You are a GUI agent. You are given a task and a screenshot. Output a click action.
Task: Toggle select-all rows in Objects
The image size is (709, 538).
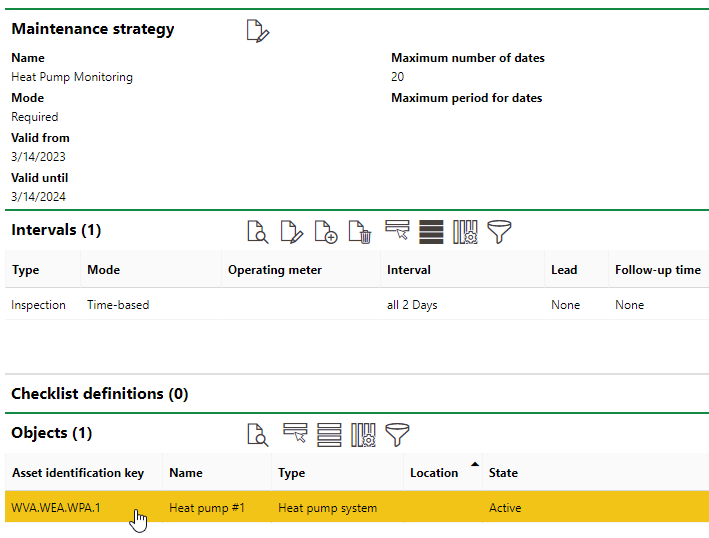pos(329,435)
